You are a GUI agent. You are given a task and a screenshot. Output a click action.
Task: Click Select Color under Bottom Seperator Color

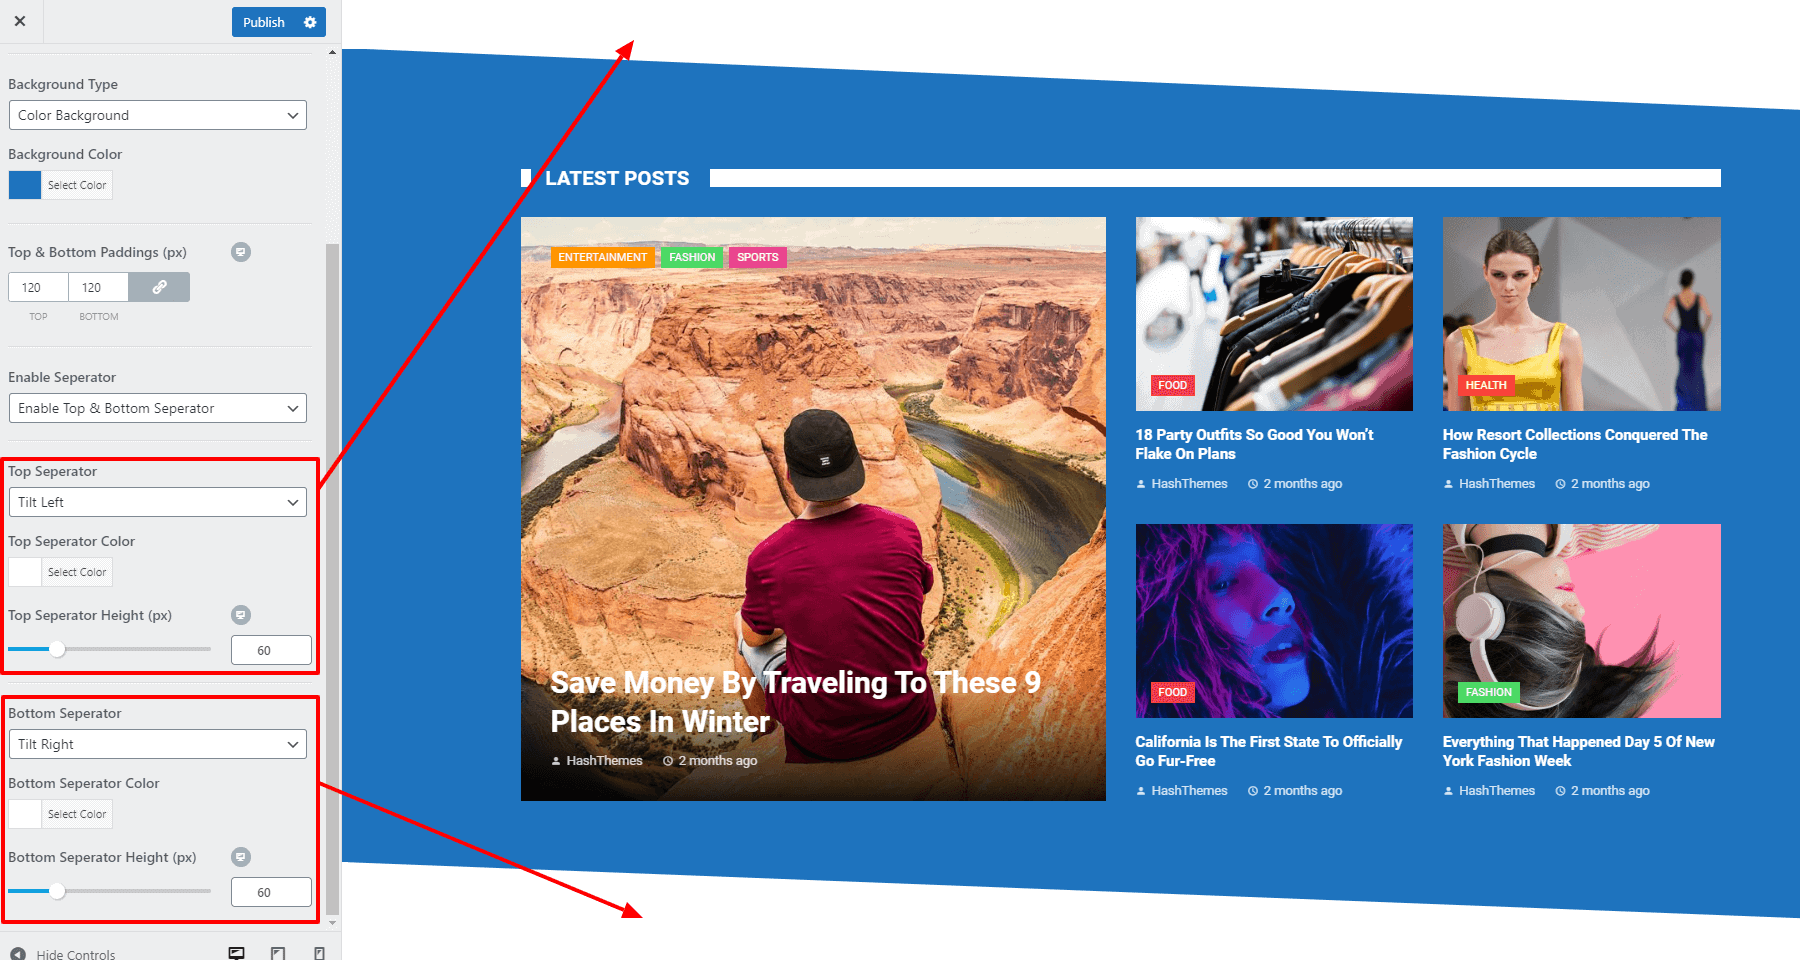[77, 814]
